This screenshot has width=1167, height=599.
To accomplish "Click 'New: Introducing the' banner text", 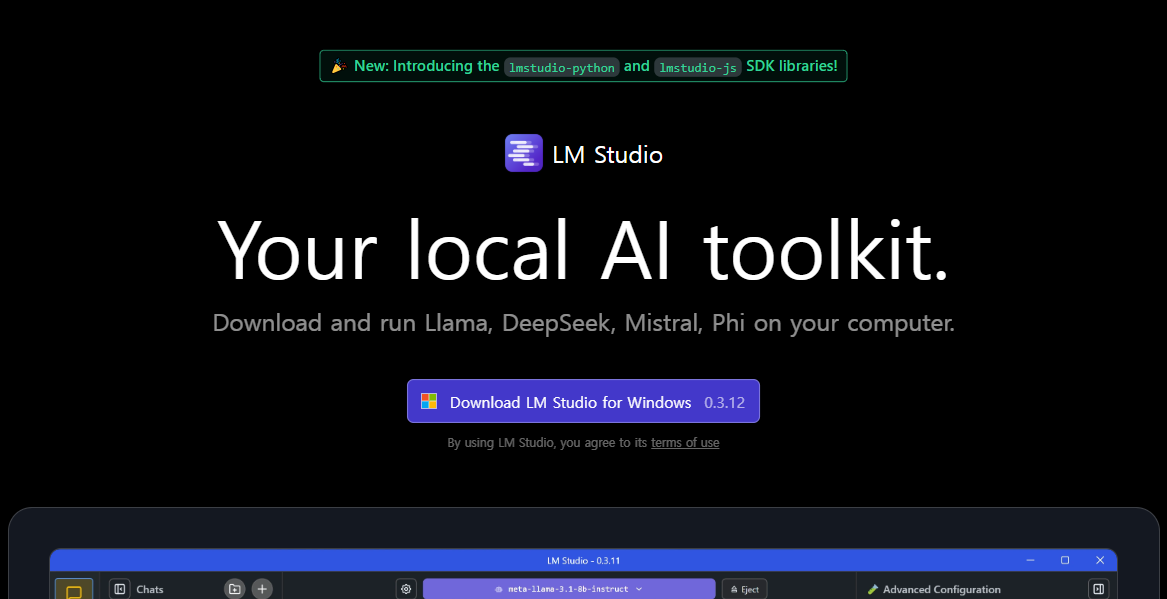I will 426,66.
